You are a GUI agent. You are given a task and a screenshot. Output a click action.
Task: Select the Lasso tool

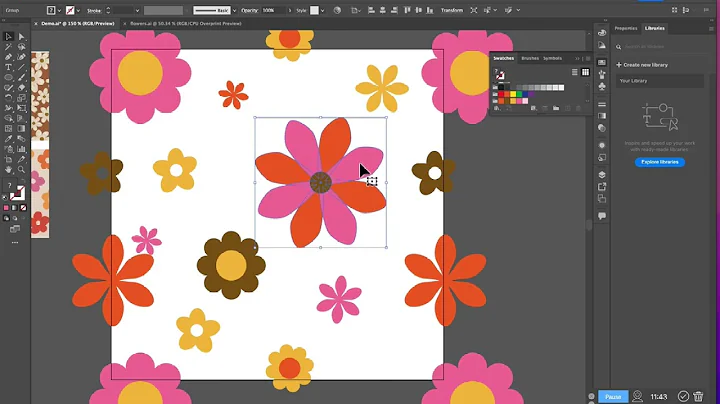coord(22,47)
